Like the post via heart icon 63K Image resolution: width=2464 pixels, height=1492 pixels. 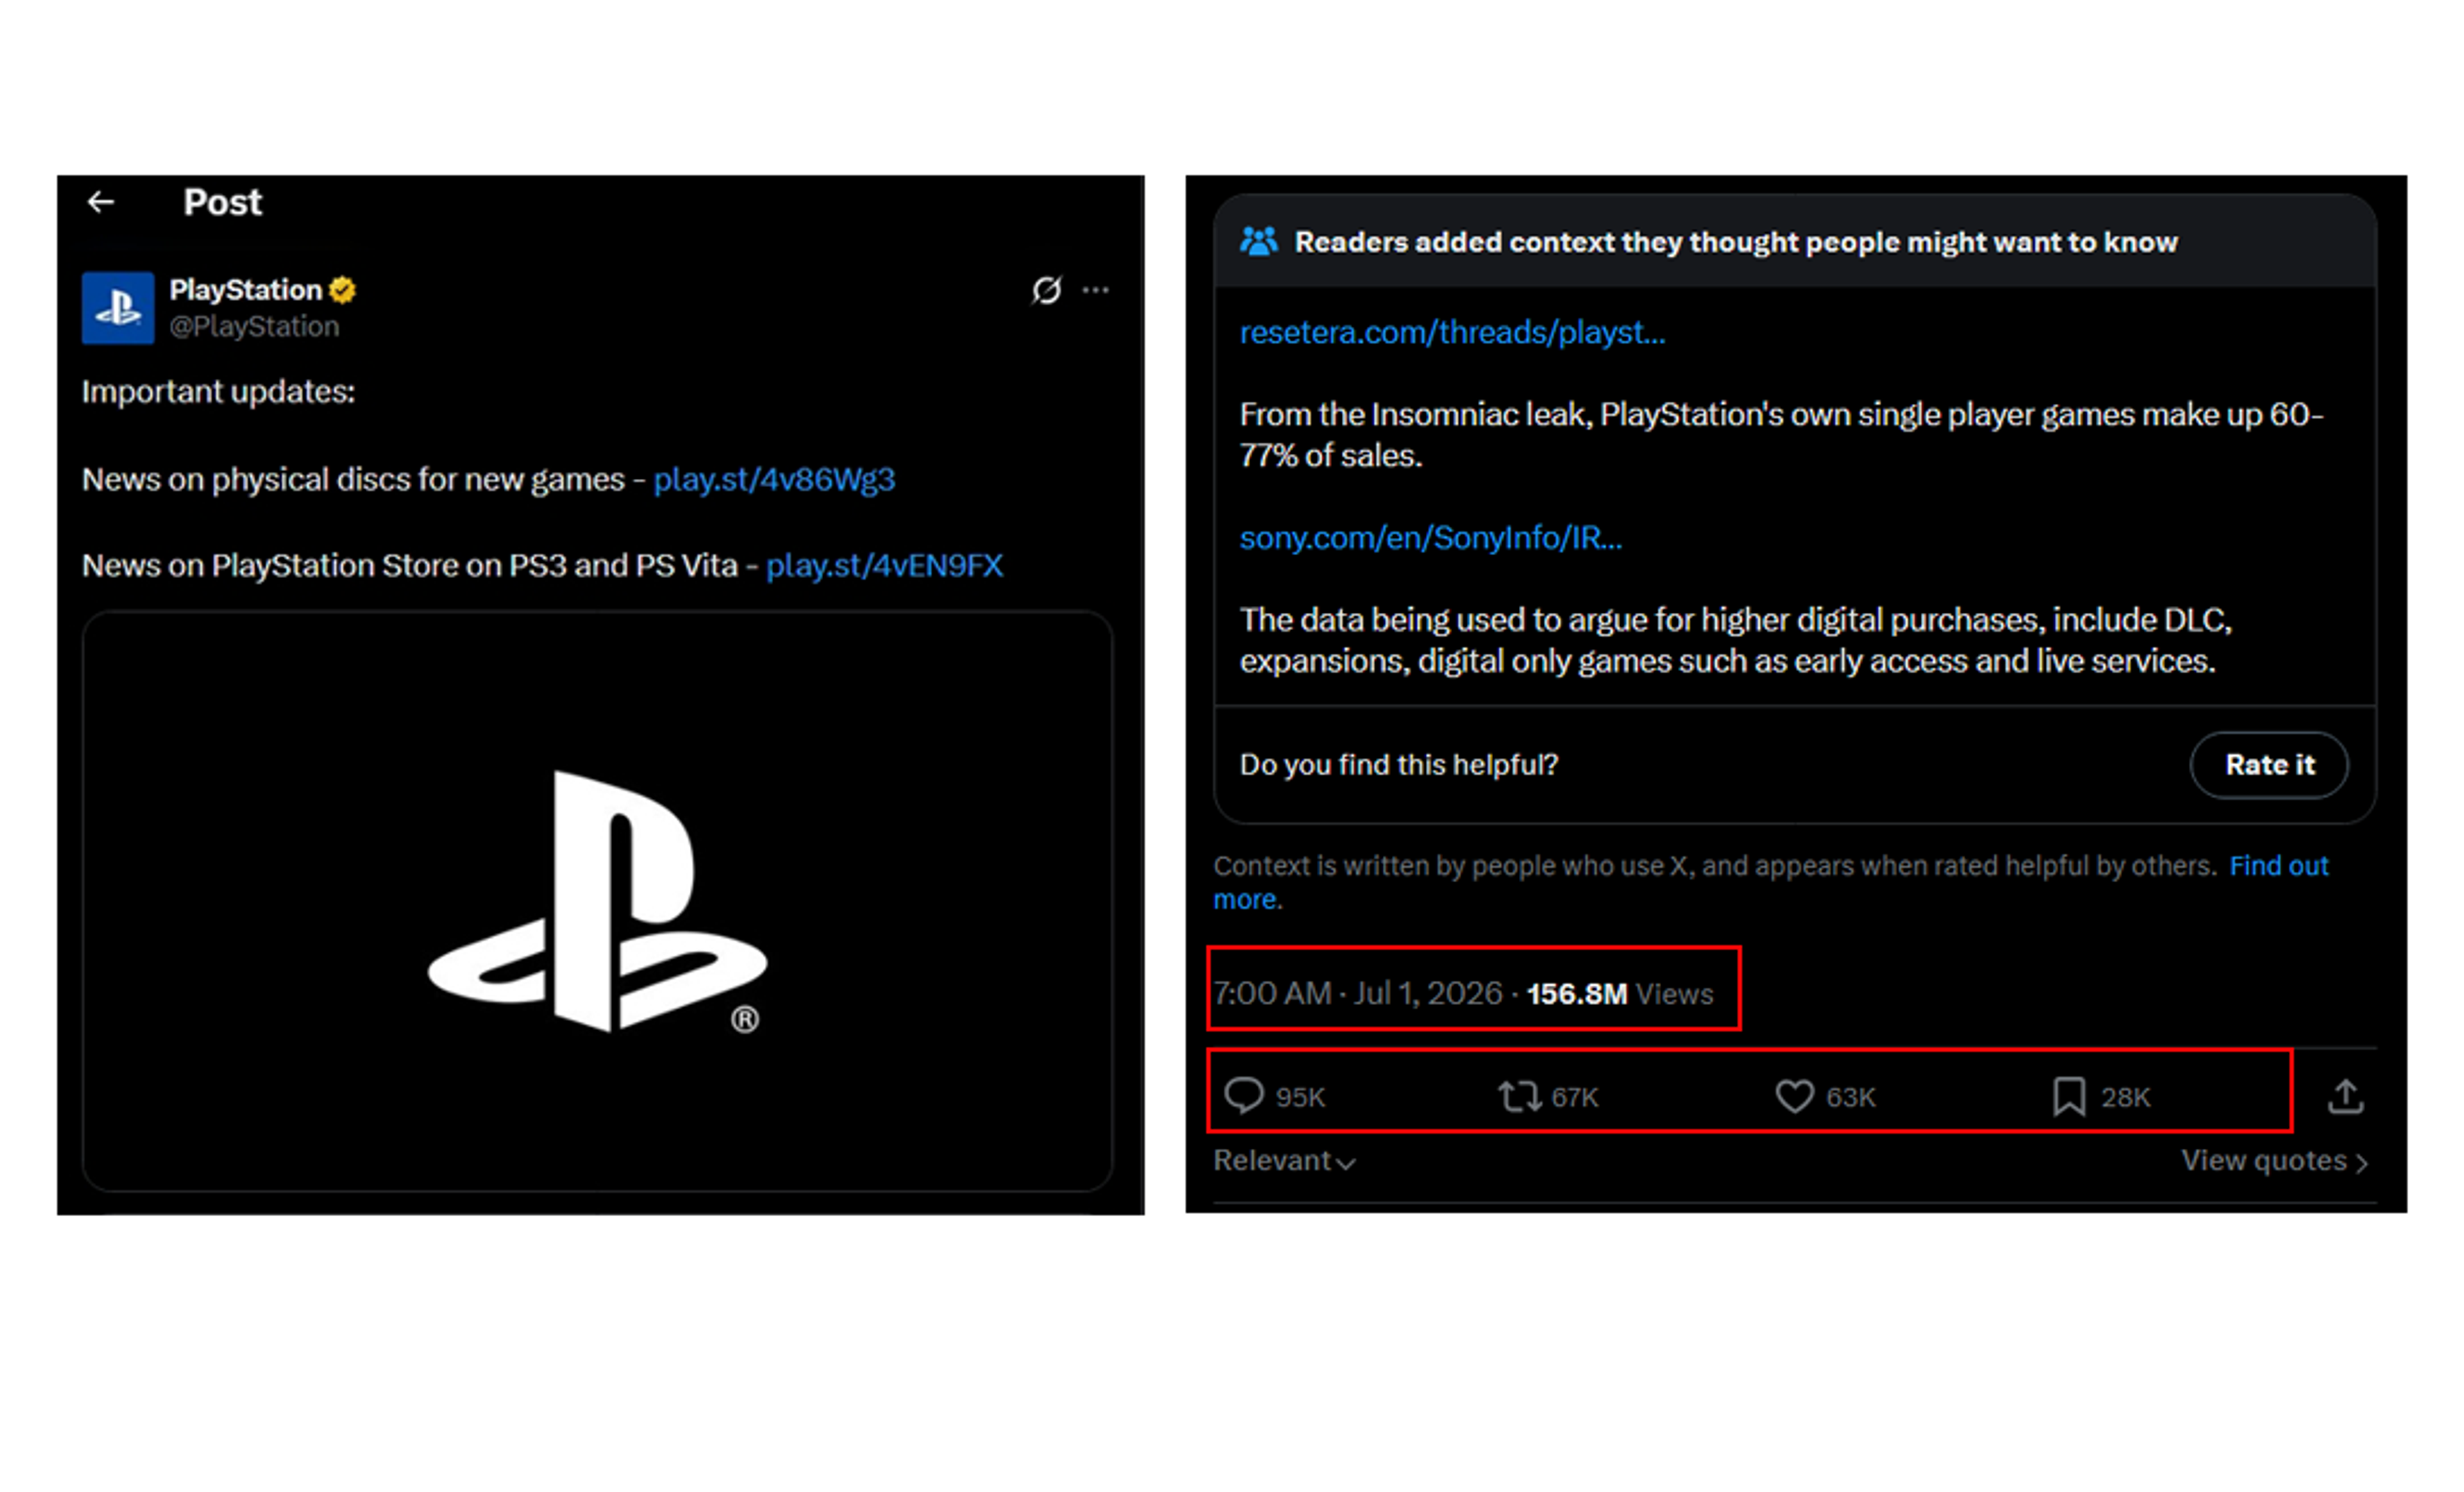(1794, 1096)
